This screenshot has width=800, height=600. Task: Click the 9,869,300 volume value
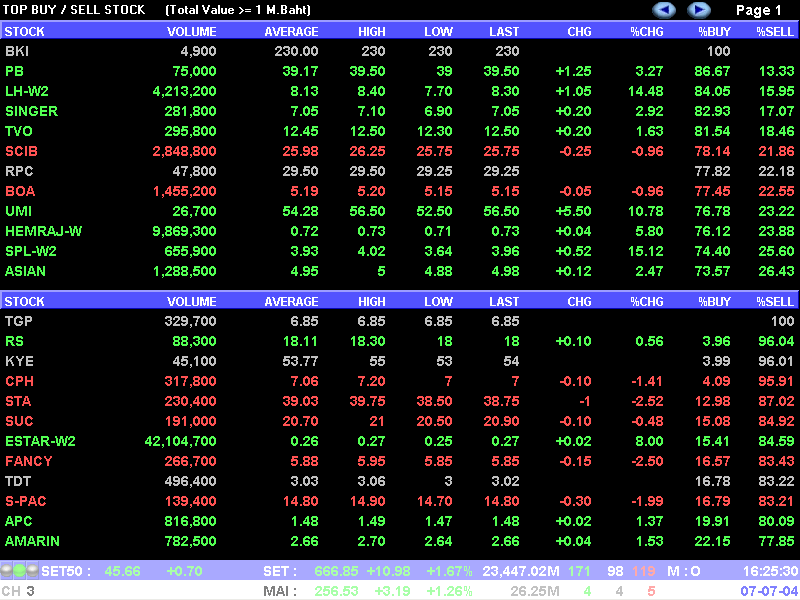click(x=185, y=231)
